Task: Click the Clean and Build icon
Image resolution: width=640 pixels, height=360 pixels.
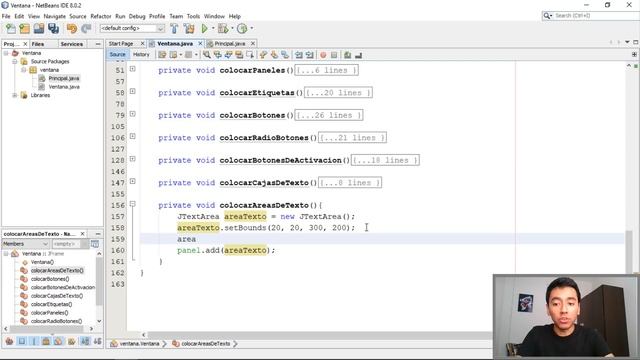Action: (189, 29)
